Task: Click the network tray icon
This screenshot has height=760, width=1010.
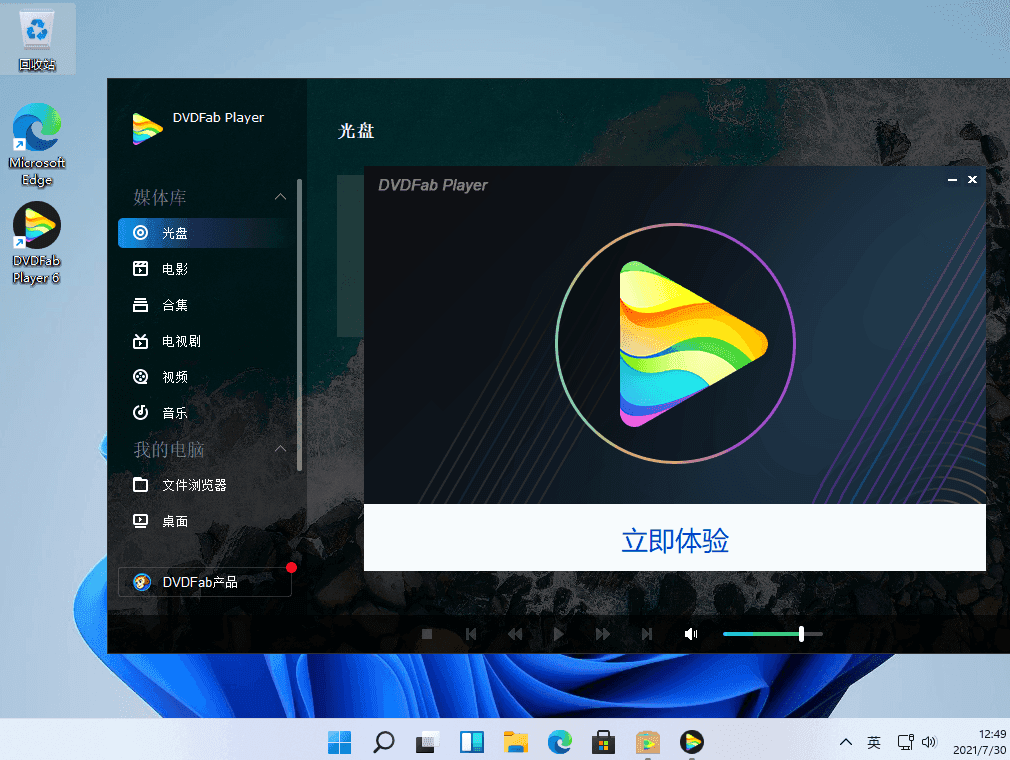Action: (x=906, y=742)
